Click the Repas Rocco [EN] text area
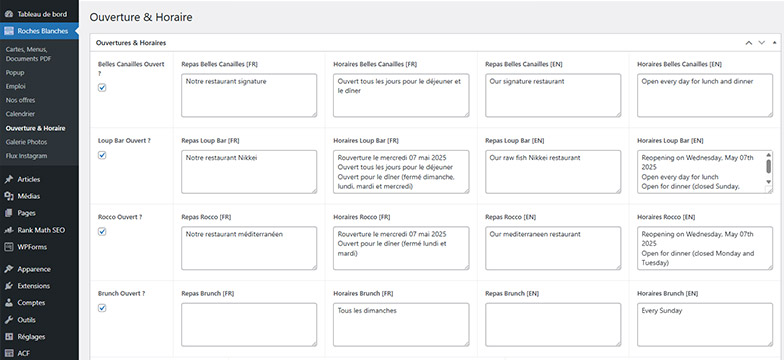784x360 pixels. pyautogui.click(x=553, y=248)
